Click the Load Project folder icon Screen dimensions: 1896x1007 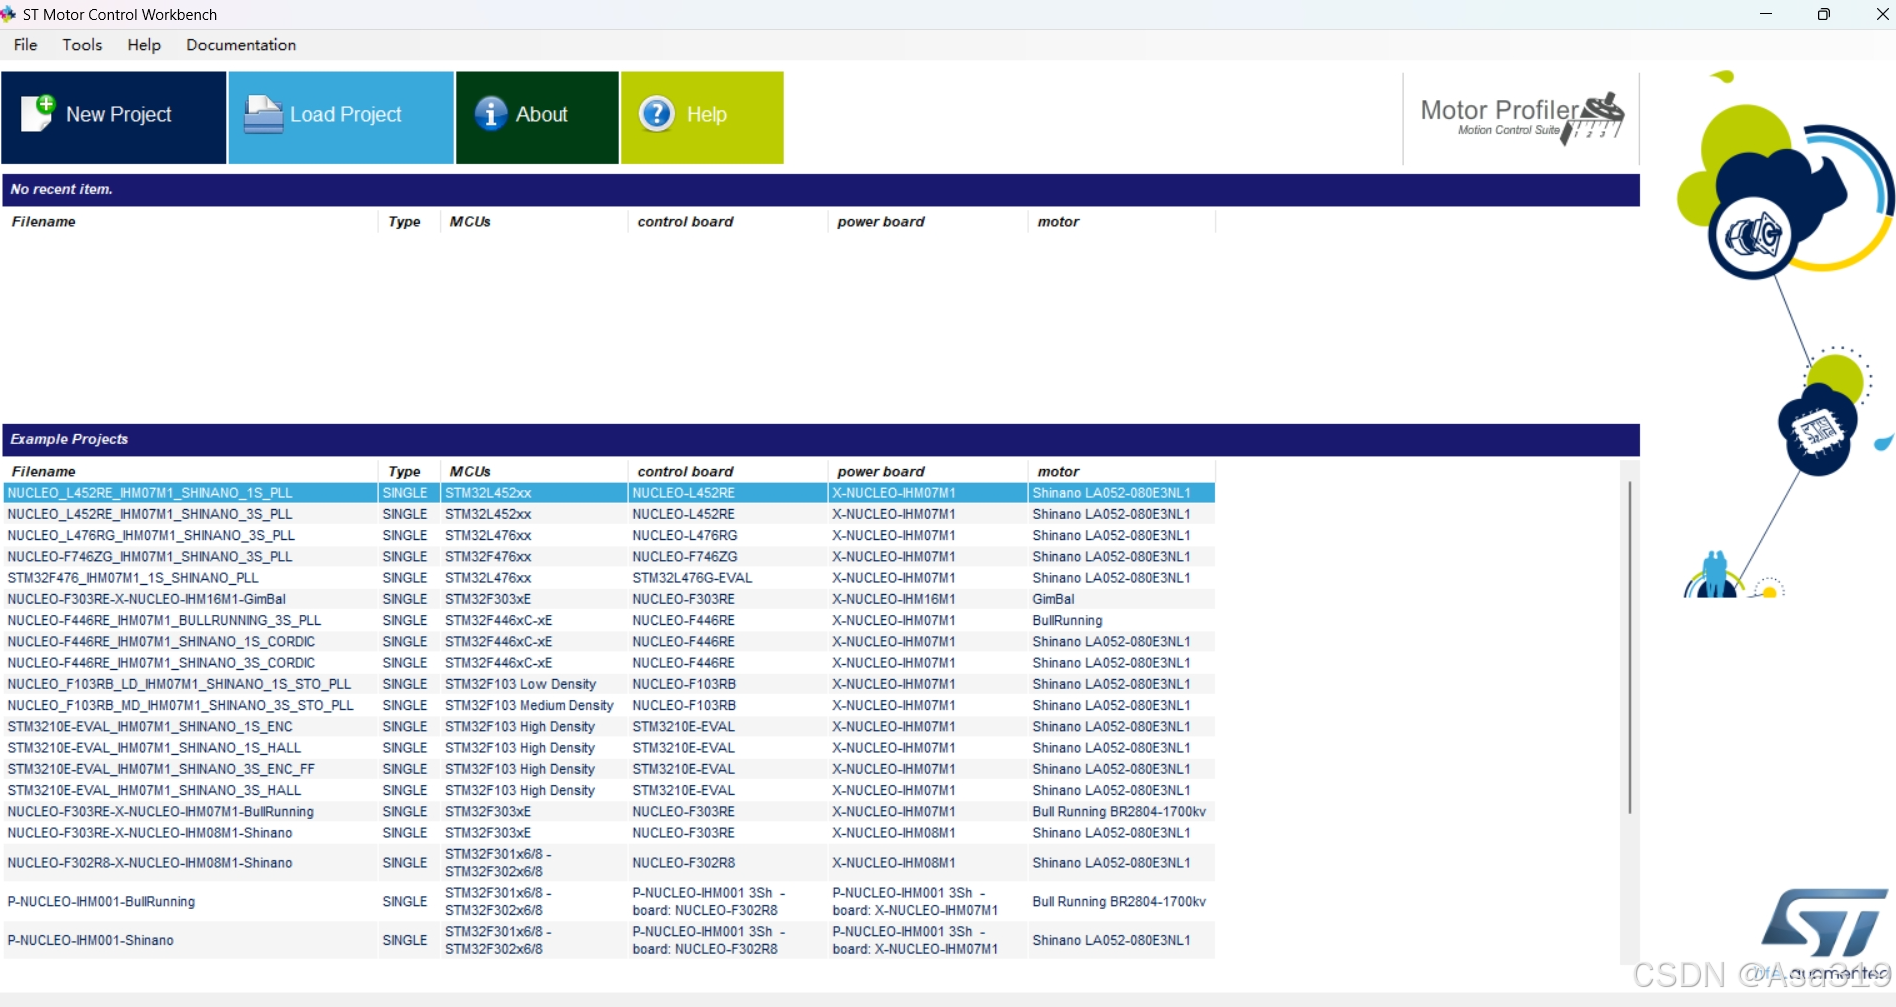[x=263, y=114]
